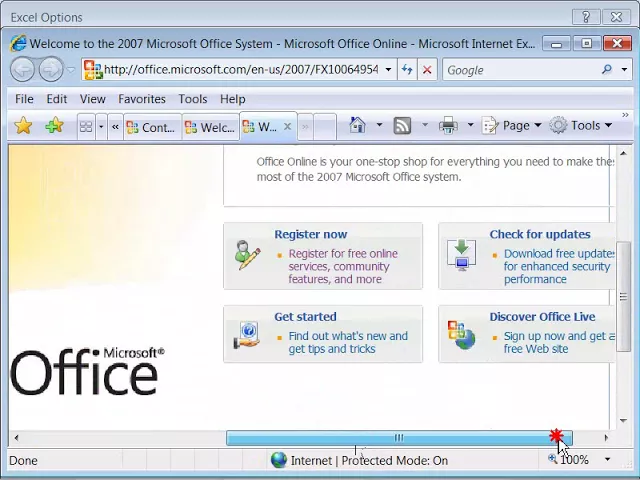The width and height of the screenshot is (640, 480).
Task: Close the active W... tab
Action: point(287,127)
